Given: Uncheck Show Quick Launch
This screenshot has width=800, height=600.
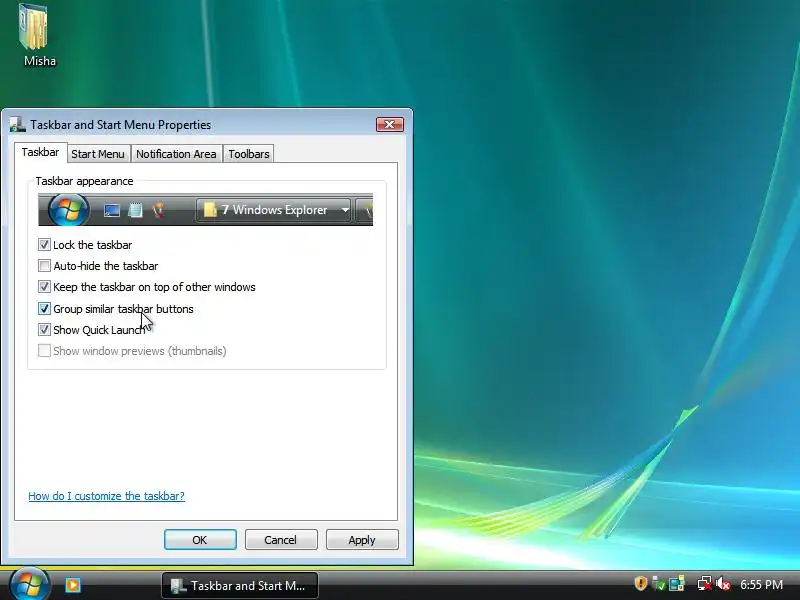Looking at the screenshot, I should click(44, 330).
